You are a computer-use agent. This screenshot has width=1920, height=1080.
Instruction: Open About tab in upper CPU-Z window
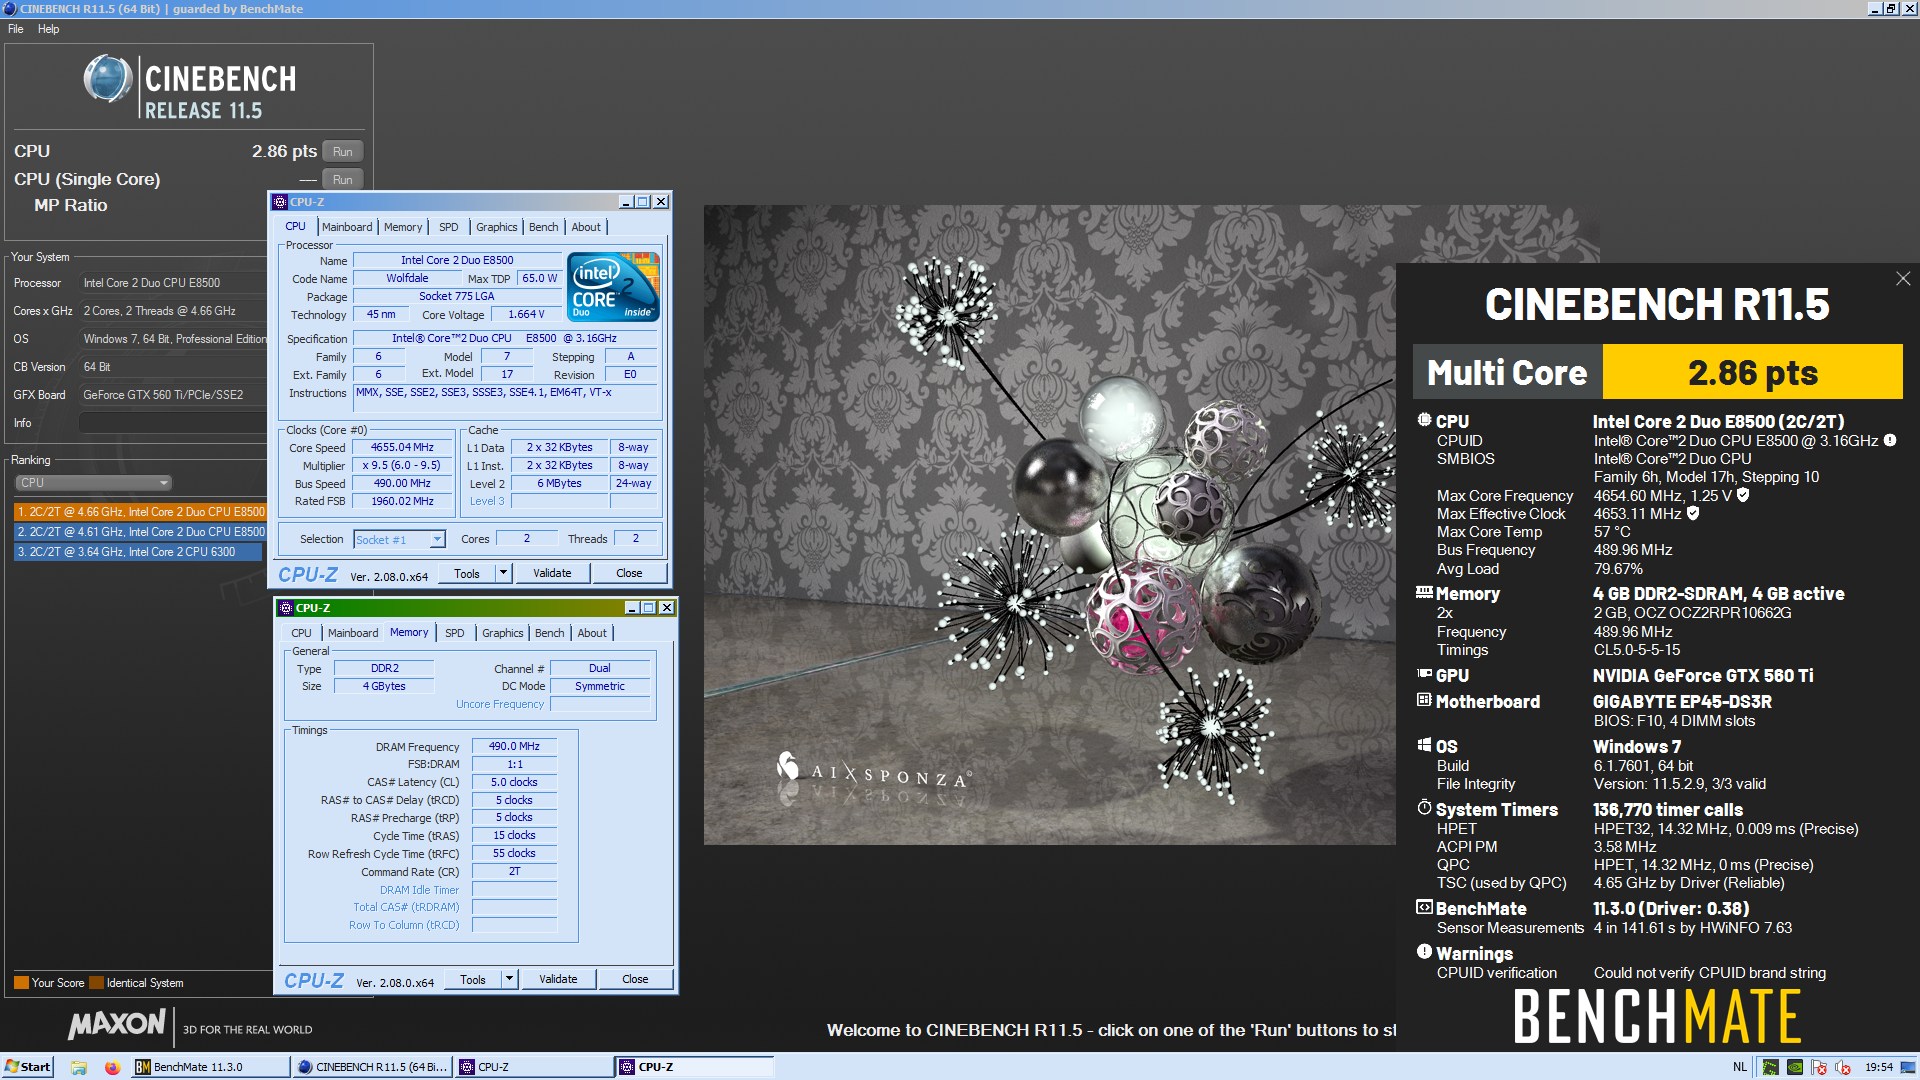pos(586,227)
